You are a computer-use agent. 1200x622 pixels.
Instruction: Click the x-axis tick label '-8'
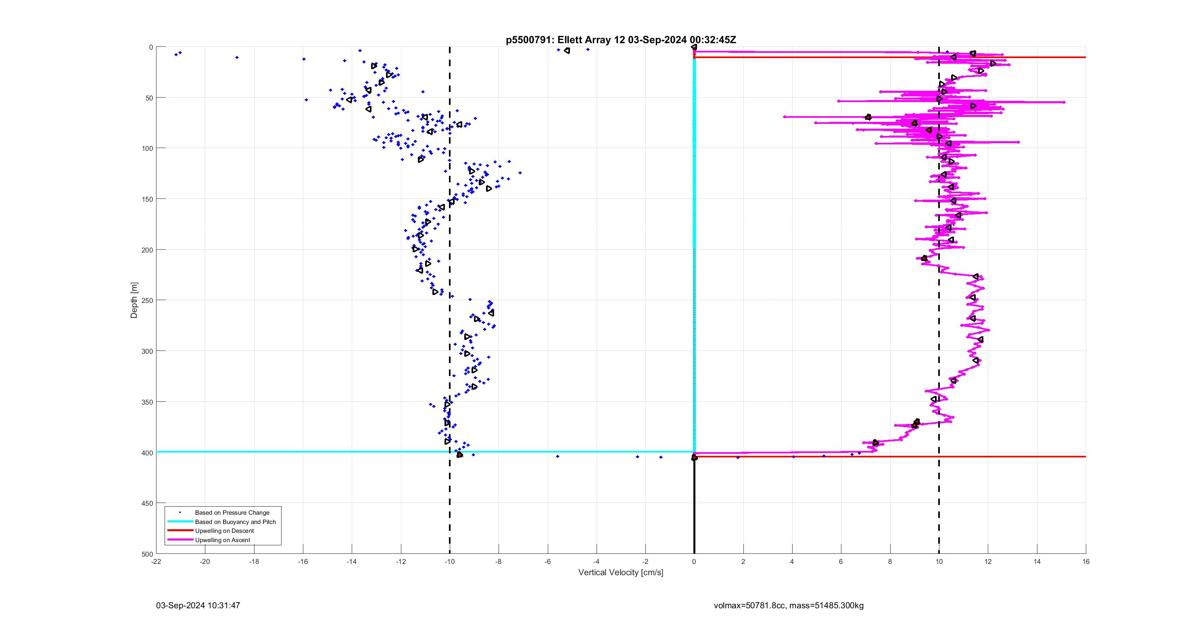498,562
